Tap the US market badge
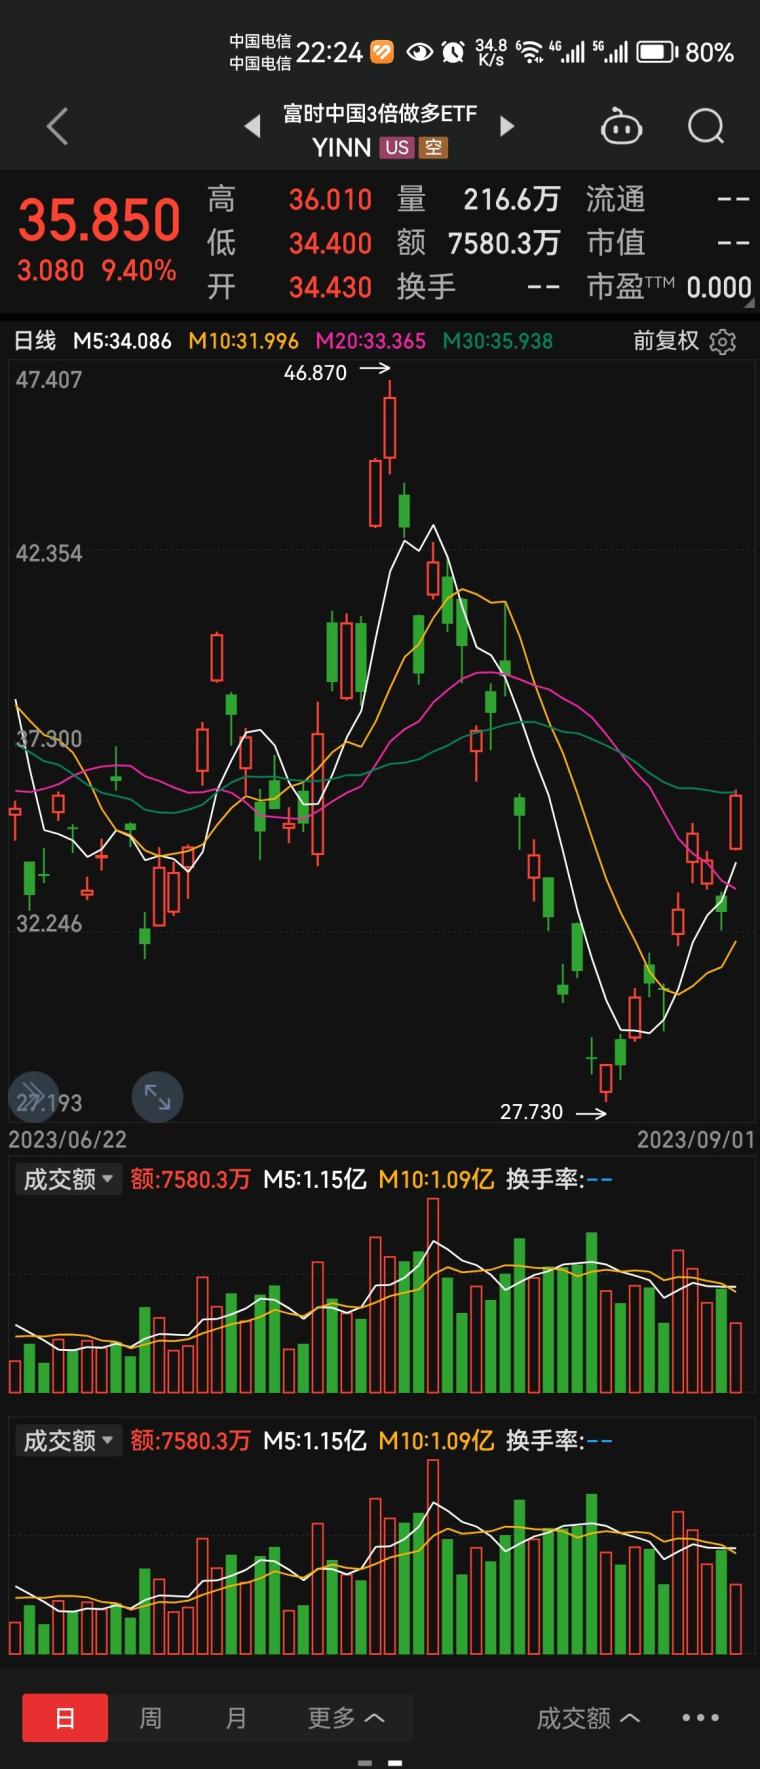The image size is (760, 1769). [x=397, y=147]
